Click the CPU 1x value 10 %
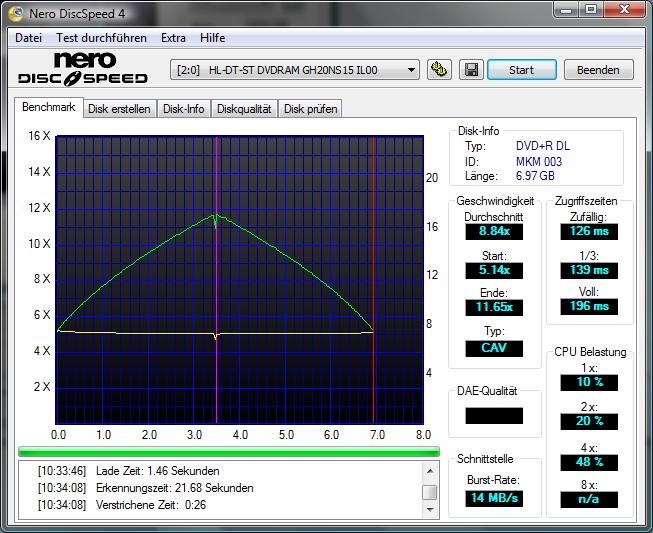The width and height of the screenshot is (653, 533). pyautogui.click(x=589, y=382)
